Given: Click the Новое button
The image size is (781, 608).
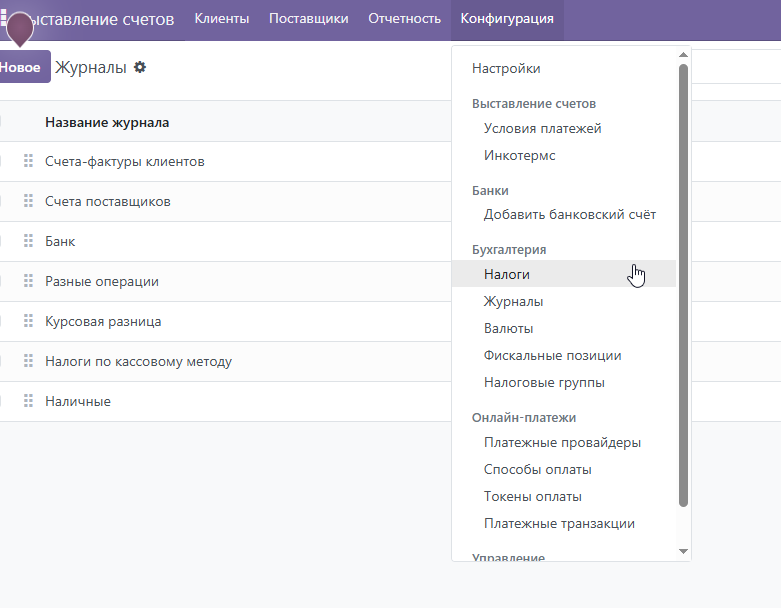Looking at the screenshot, I should pyautogui.click(x=22, y=67).
